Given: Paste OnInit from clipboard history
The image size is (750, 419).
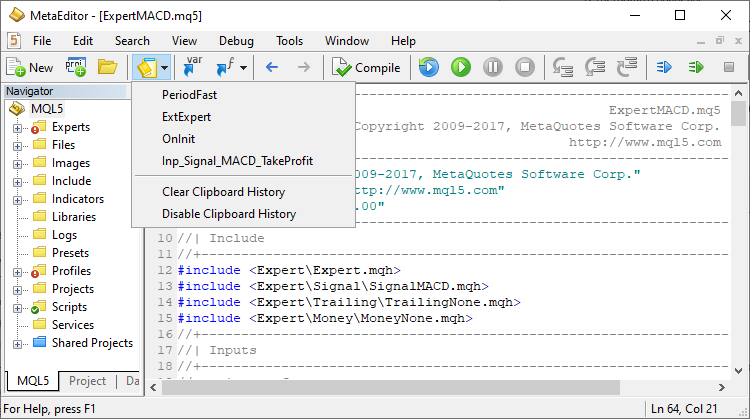Looking at the screenshot, I should [x=243, y=139].
